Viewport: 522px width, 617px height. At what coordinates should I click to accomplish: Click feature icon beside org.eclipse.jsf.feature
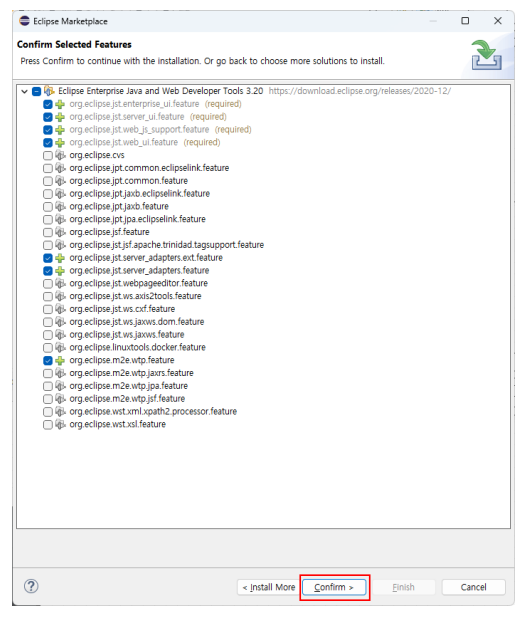point(60,232)
